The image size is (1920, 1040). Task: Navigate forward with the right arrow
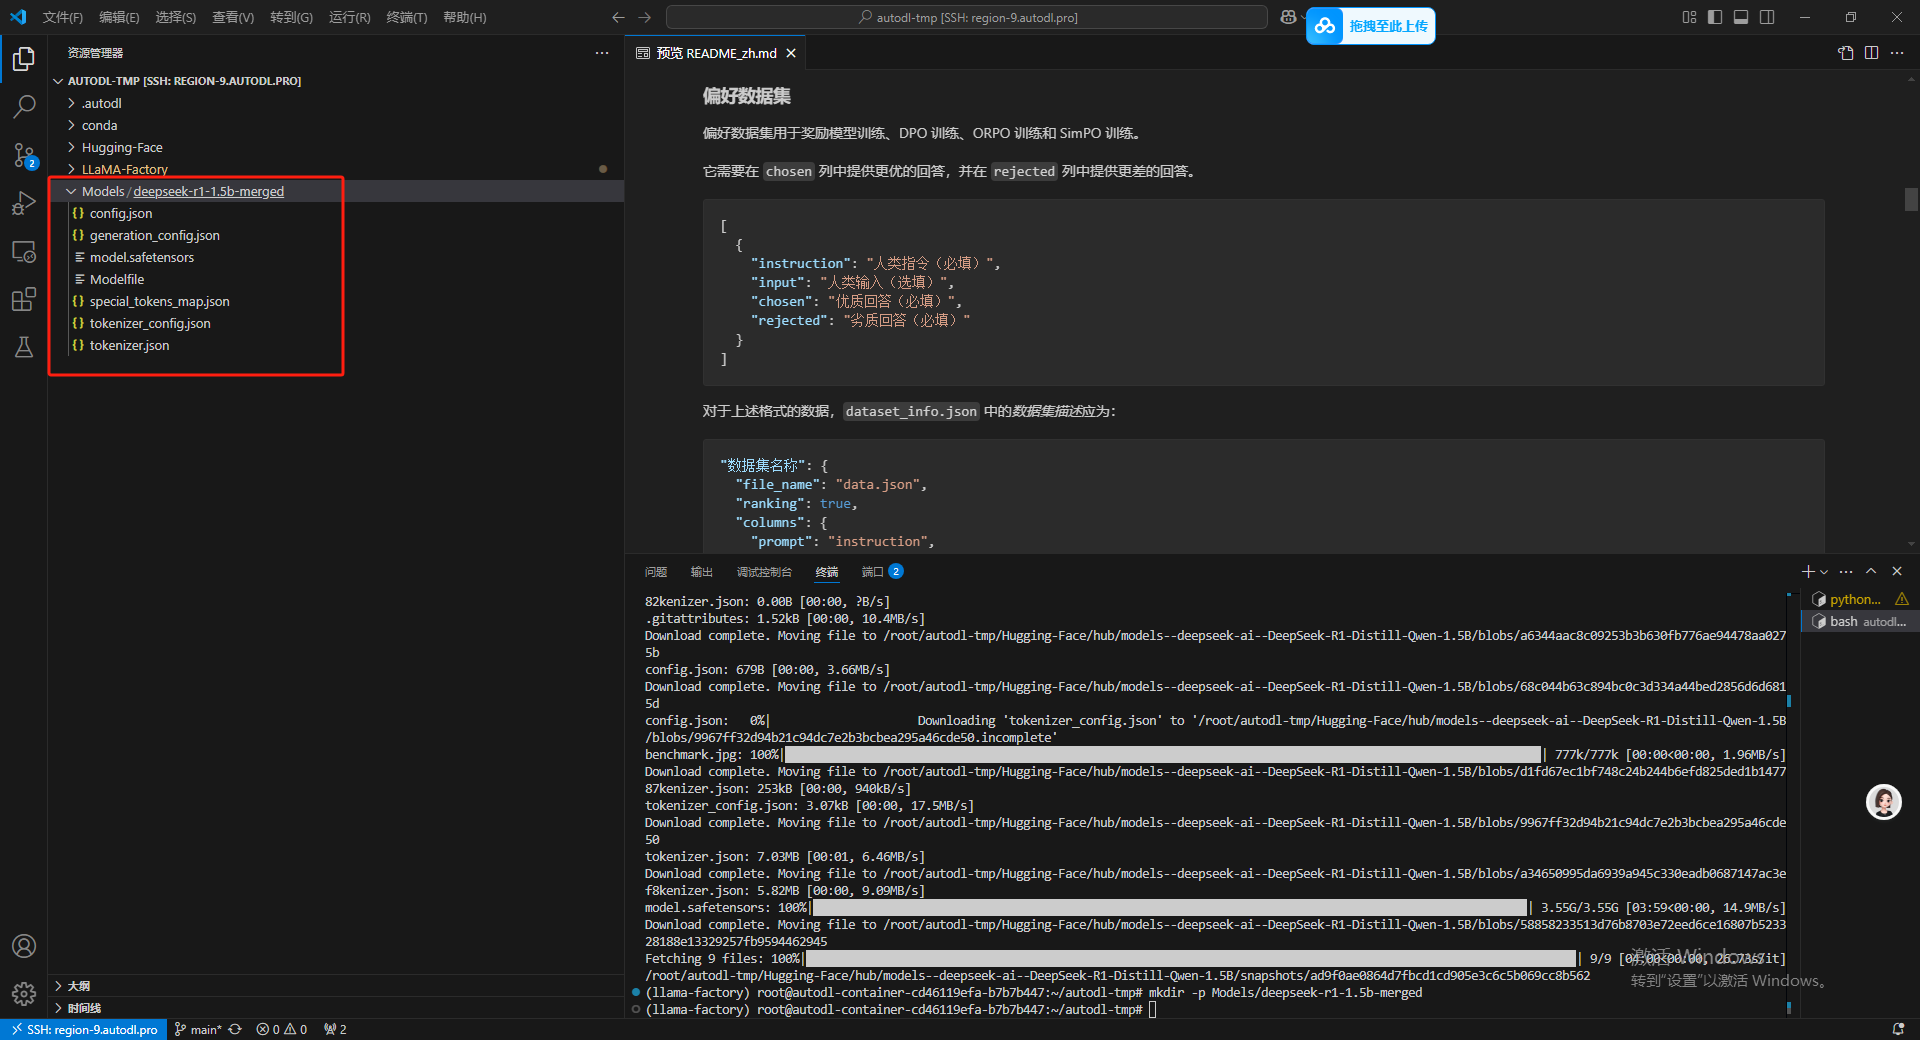click(x=644, y=17)
